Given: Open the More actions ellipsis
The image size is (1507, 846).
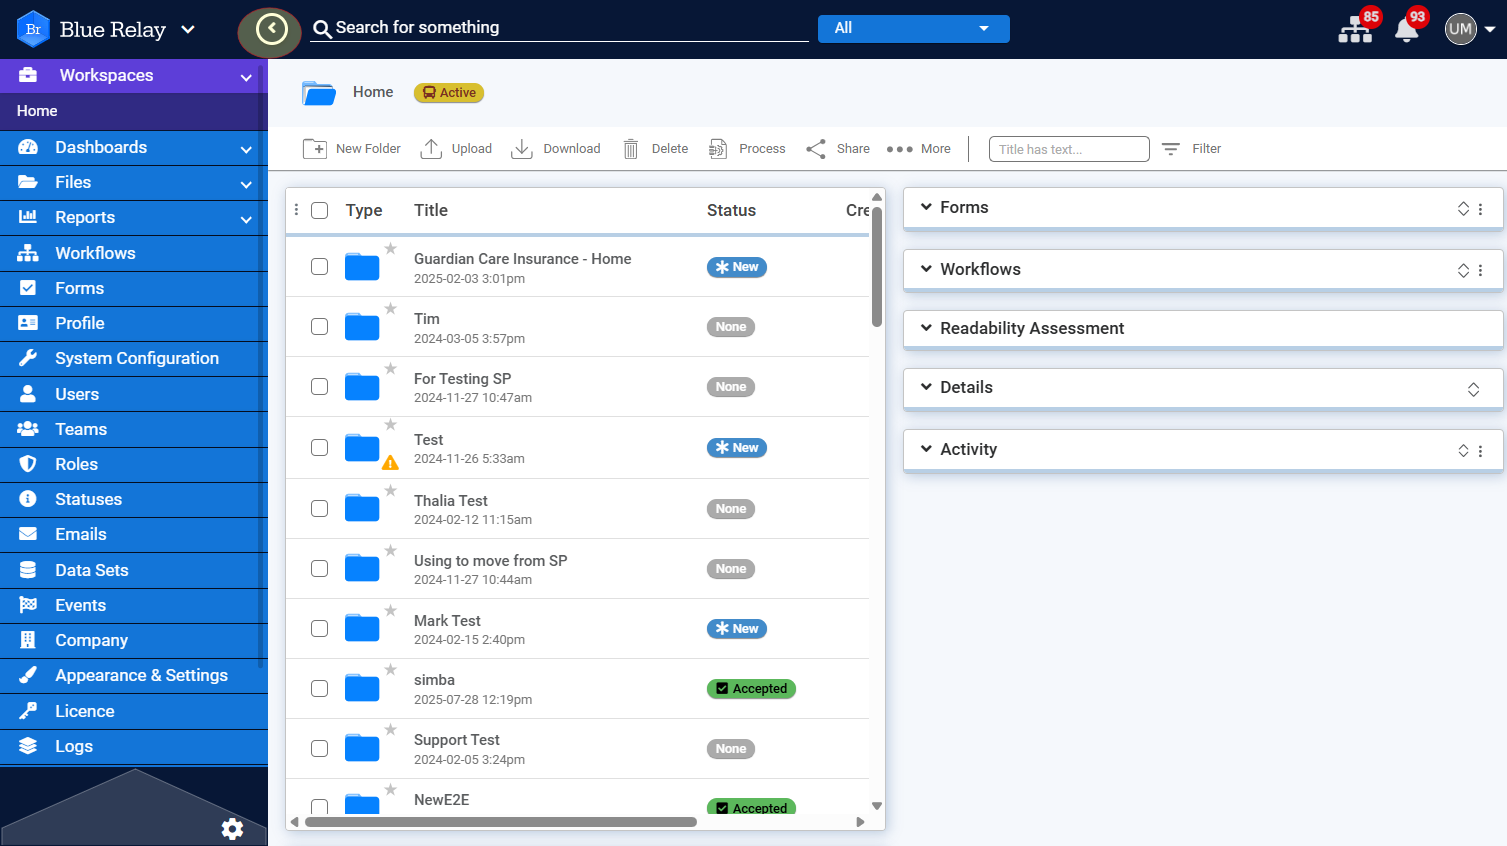Looking at the screenshot, I should [900, 149].
